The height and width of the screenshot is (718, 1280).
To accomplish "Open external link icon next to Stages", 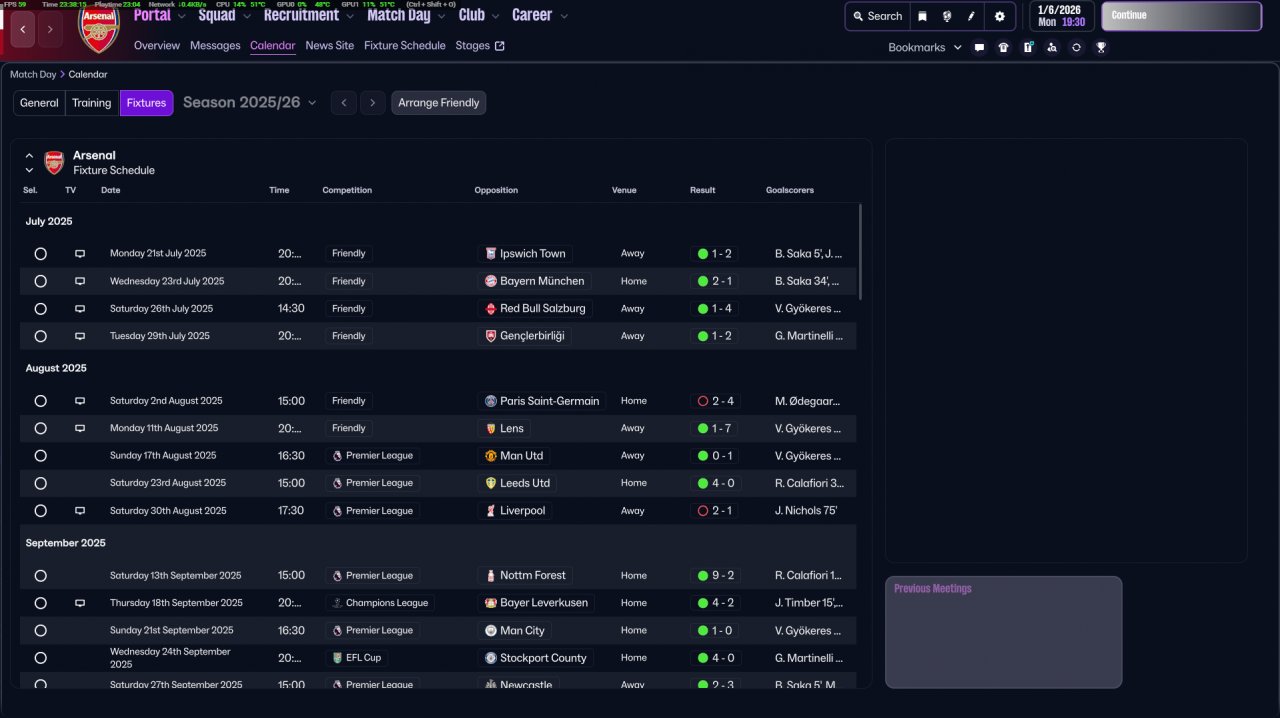I will [x=500, y=46].
